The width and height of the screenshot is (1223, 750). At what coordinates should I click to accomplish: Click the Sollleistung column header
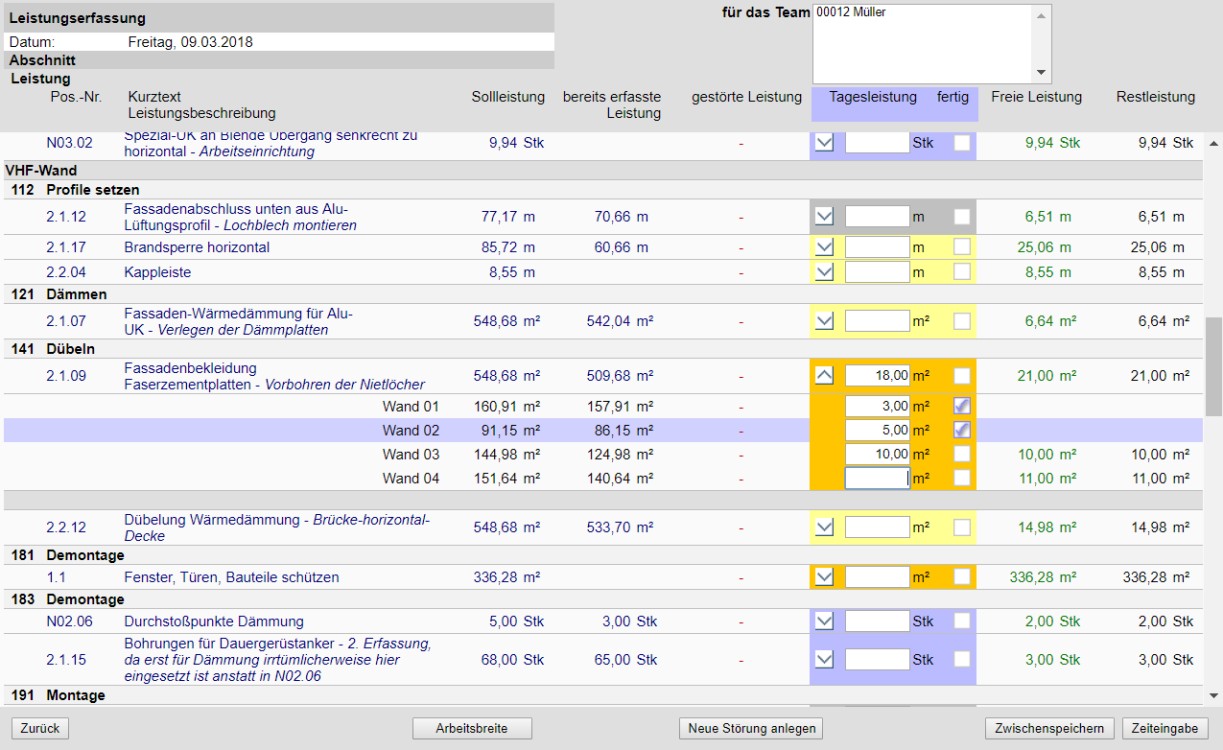pyautogui.click(x=508, y=97)
